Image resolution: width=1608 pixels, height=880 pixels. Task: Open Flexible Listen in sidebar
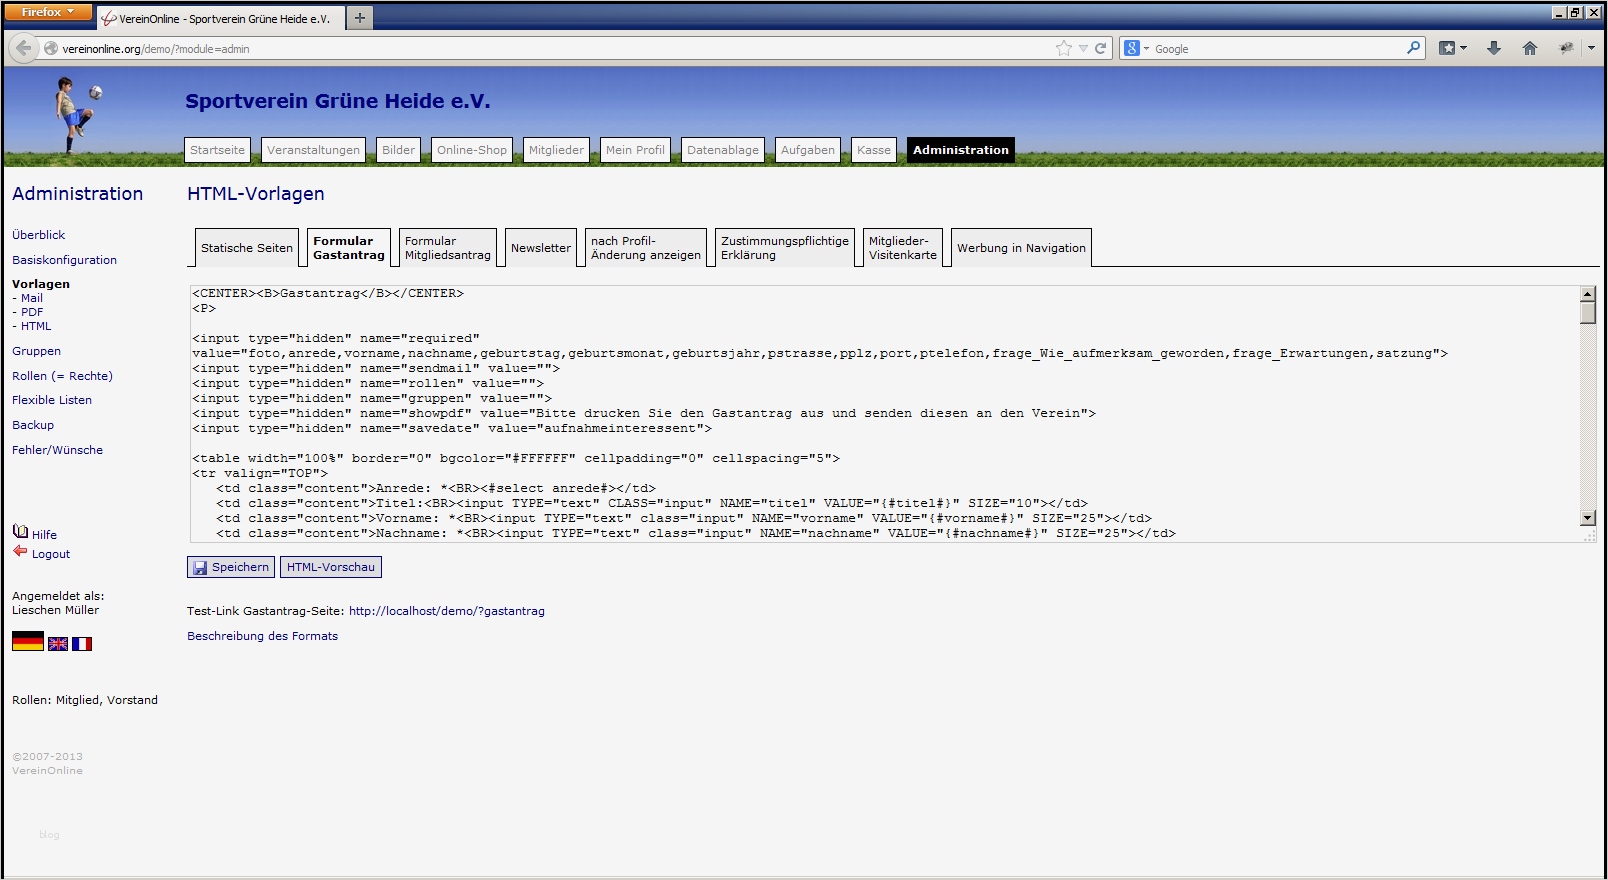(52, 400)
